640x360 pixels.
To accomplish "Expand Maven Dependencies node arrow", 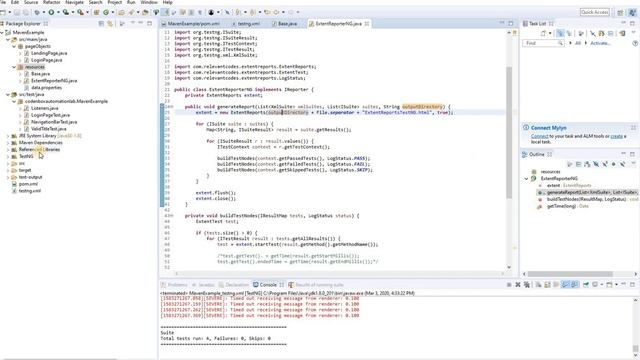I will pos(8,142).
